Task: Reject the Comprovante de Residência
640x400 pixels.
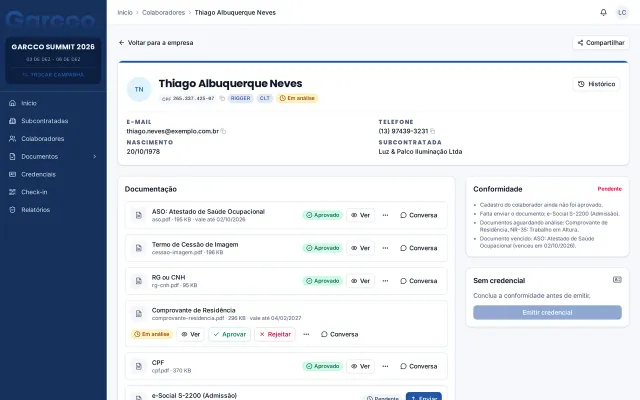Action: point(275,334)
